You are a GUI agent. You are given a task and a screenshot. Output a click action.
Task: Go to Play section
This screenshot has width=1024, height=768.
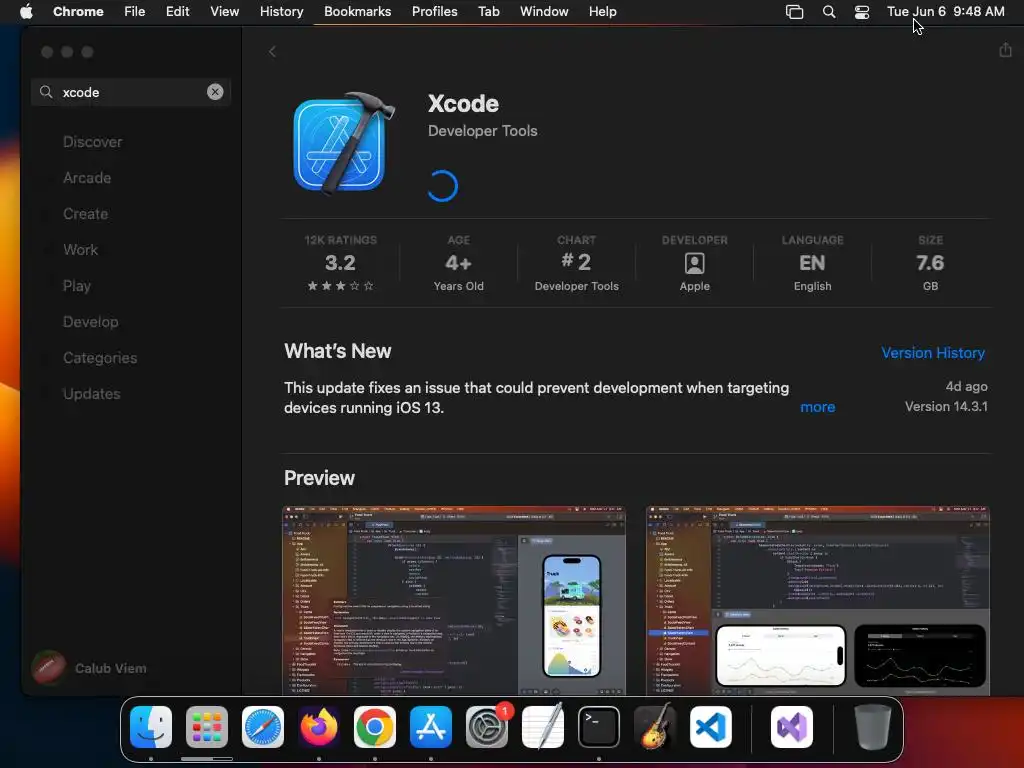point(77,286)
